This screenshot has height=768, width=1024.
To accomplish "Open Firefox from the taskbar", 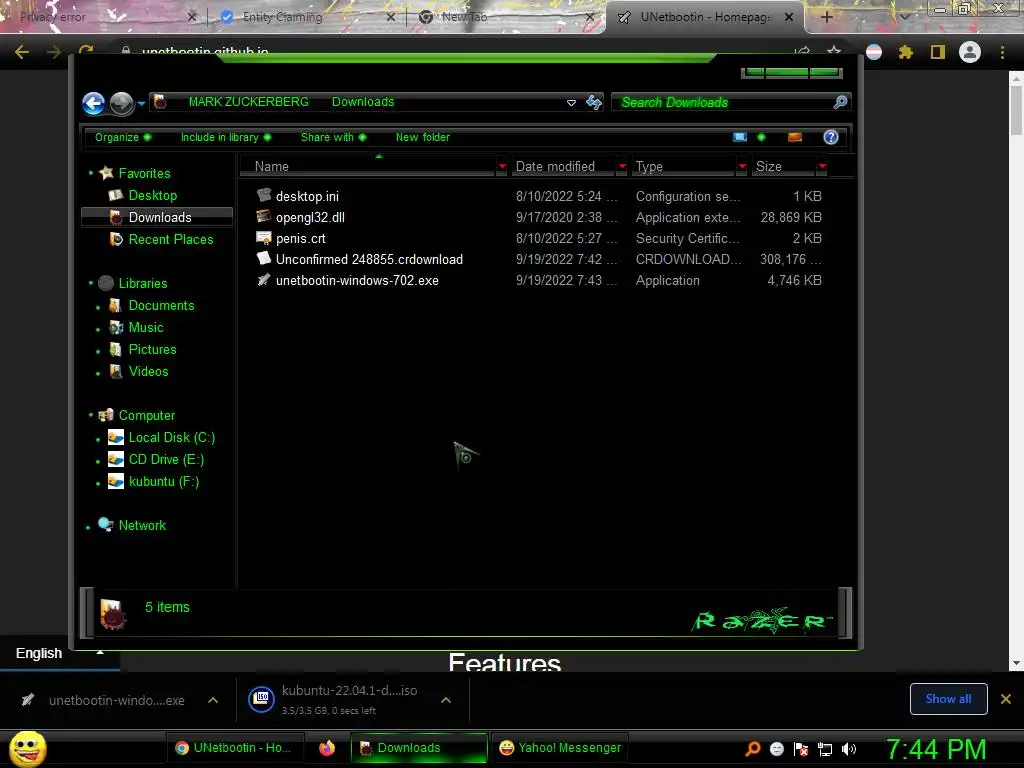I will coord(327,748).
